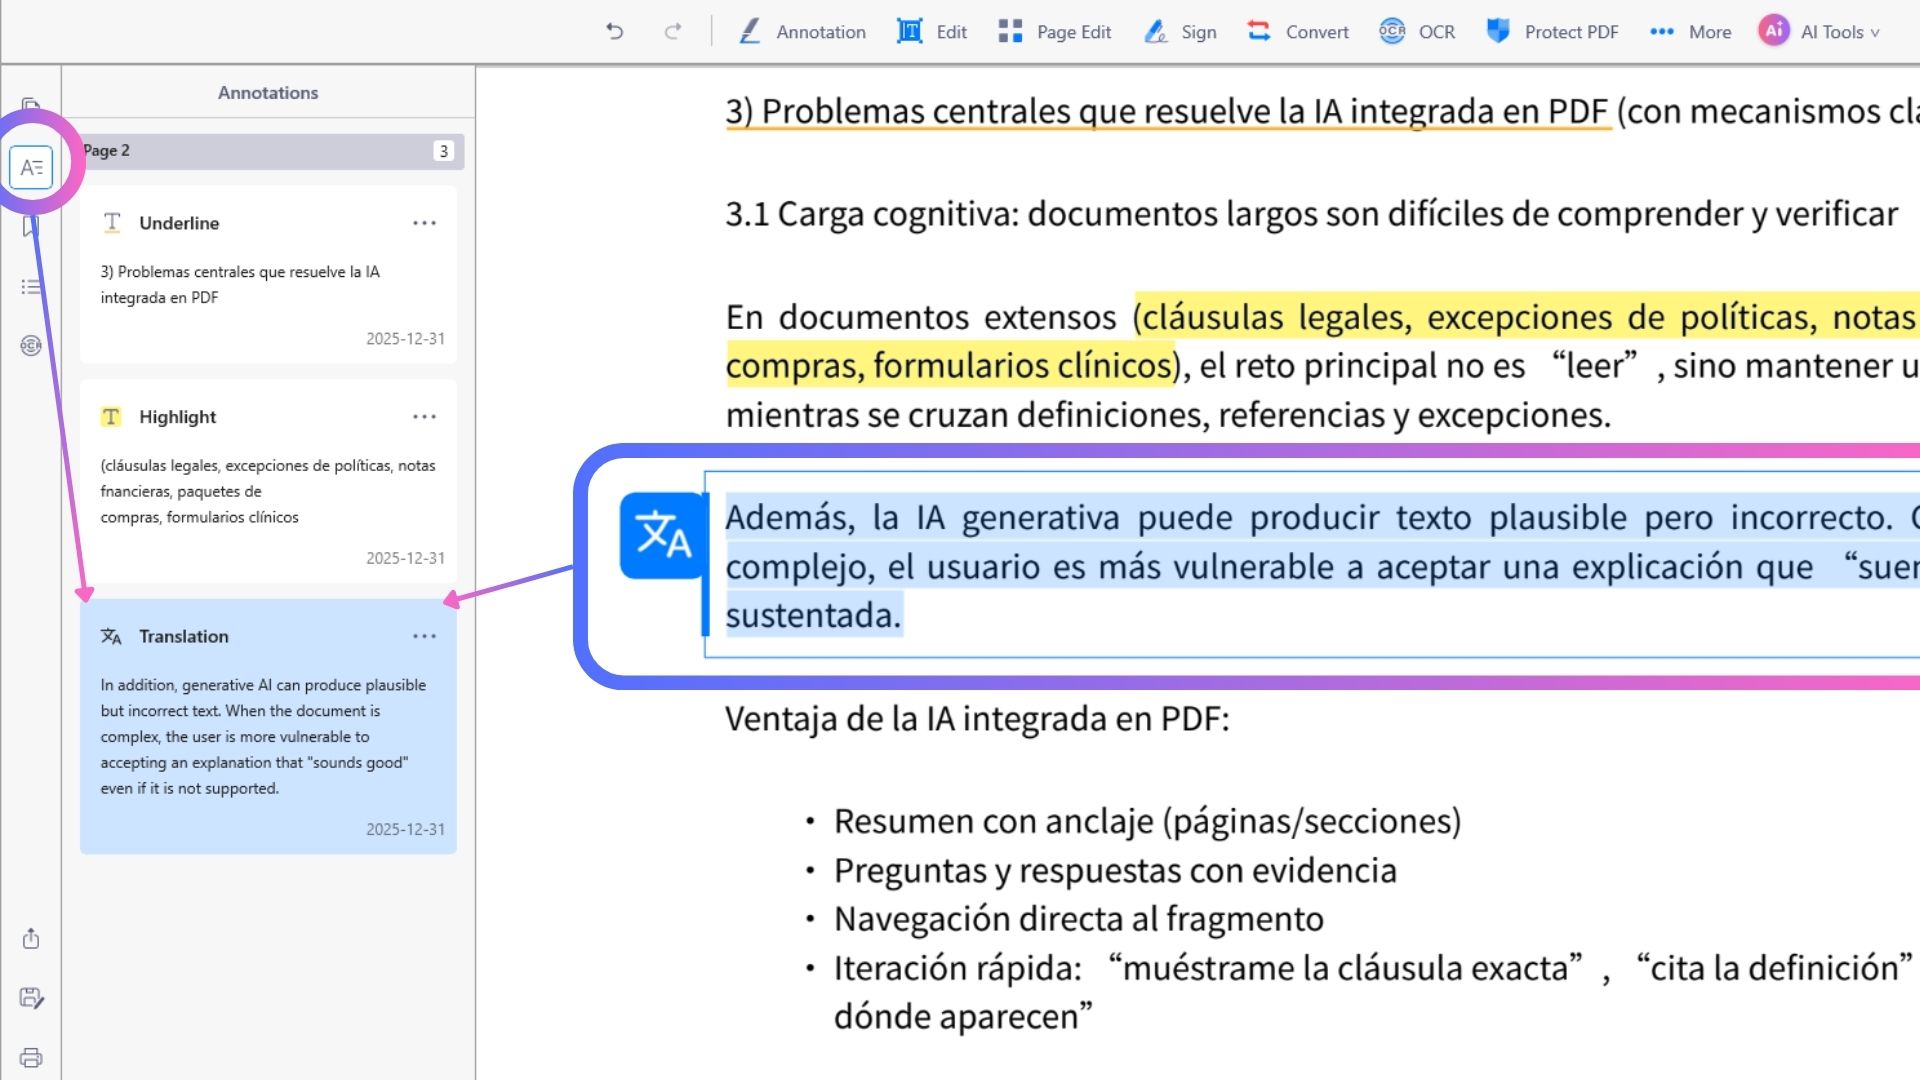Image resolution: width=1920 pixels, height=1080 pixels.
Task: Click the yellow highlighted 'cláusulas legales' text
Action: [1272, 318]
